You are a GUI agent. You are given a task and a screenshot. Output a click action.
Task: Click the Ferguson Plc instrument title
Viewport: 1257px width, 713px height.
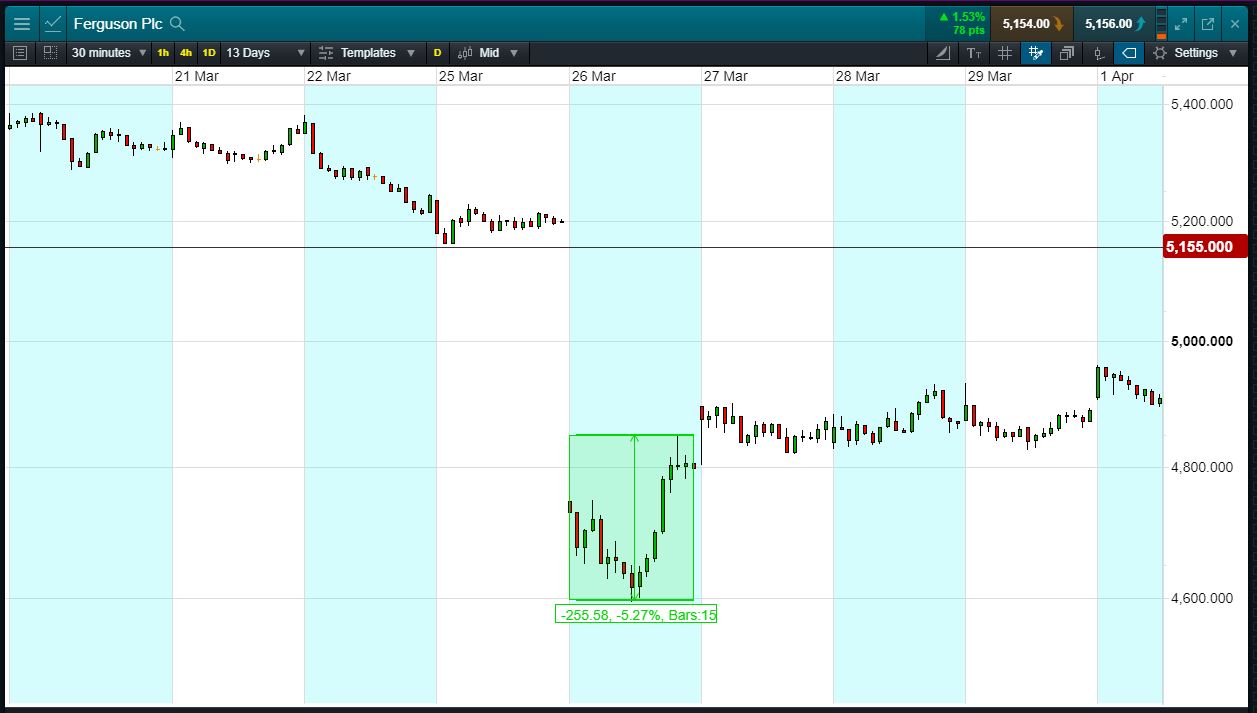pos(118,23)
